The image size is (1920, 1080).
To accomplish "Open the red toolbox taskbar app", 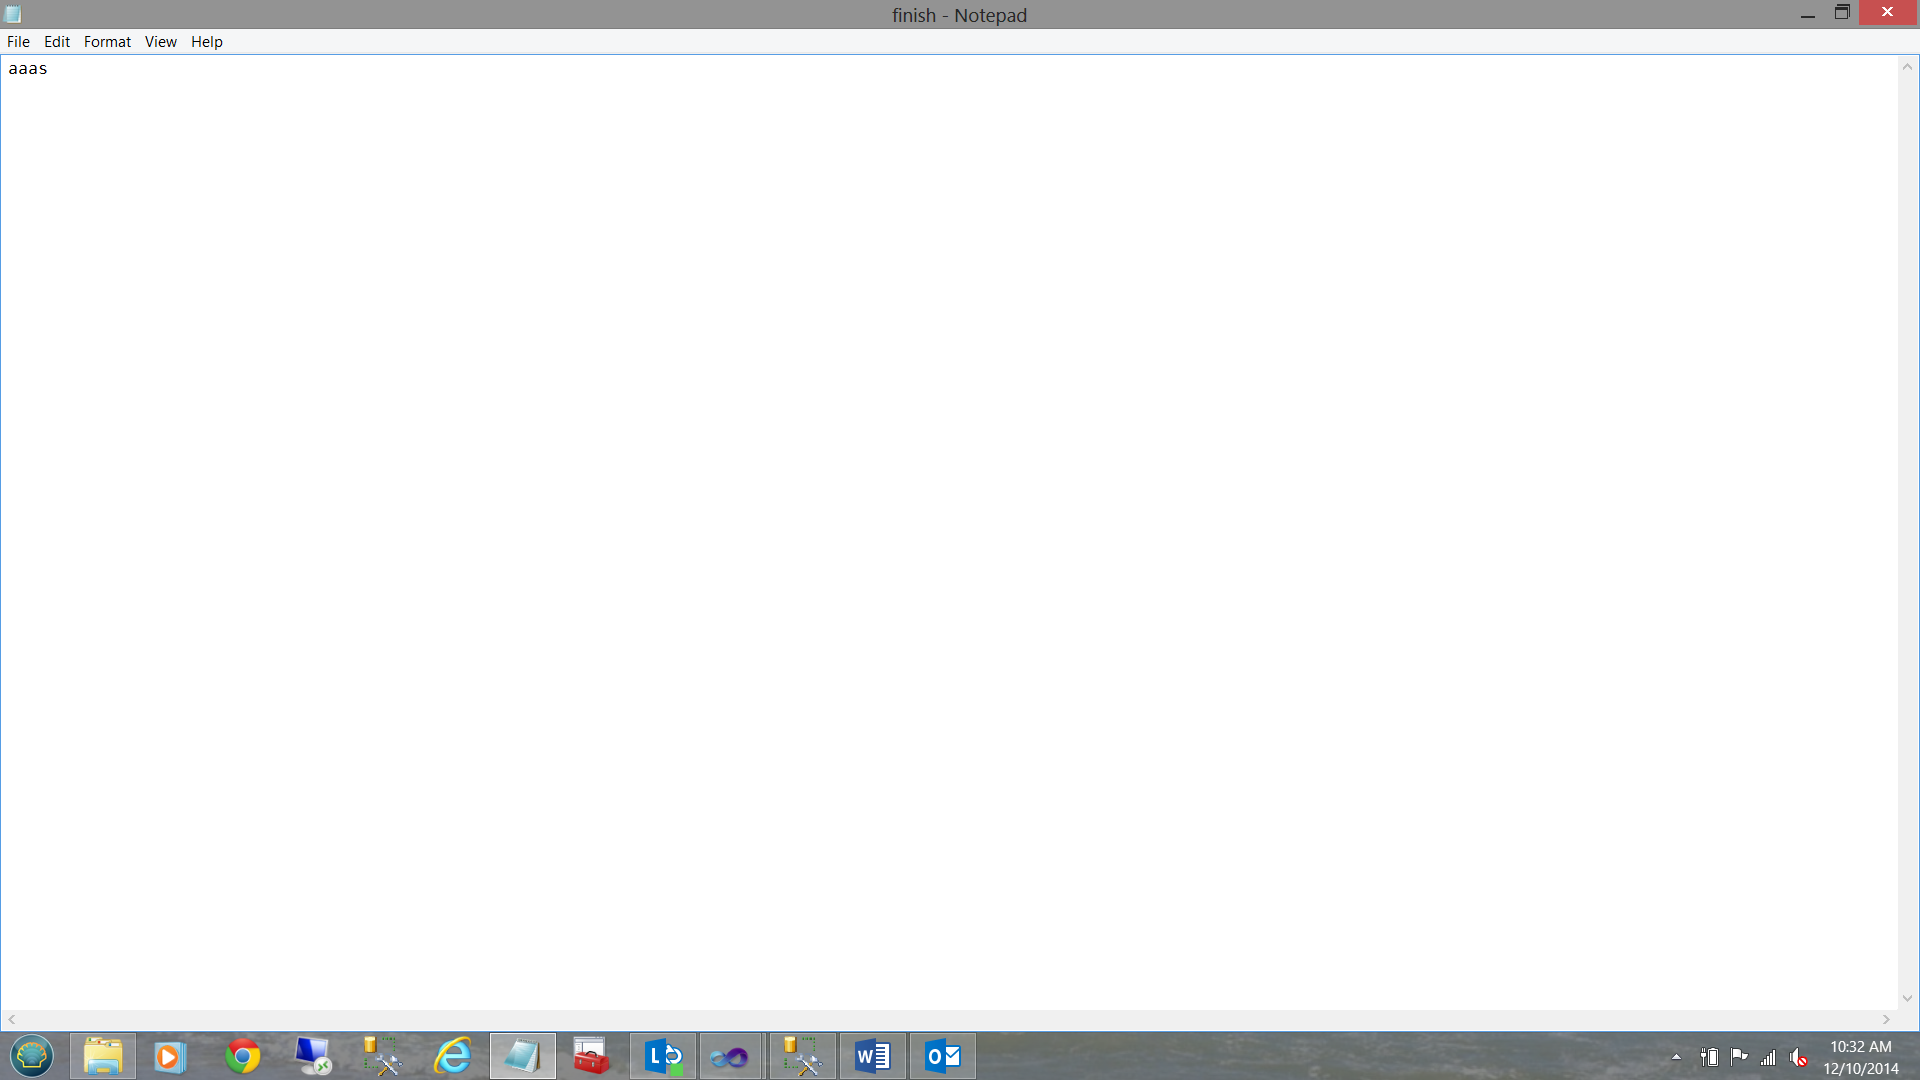I will pos(591,1056).
